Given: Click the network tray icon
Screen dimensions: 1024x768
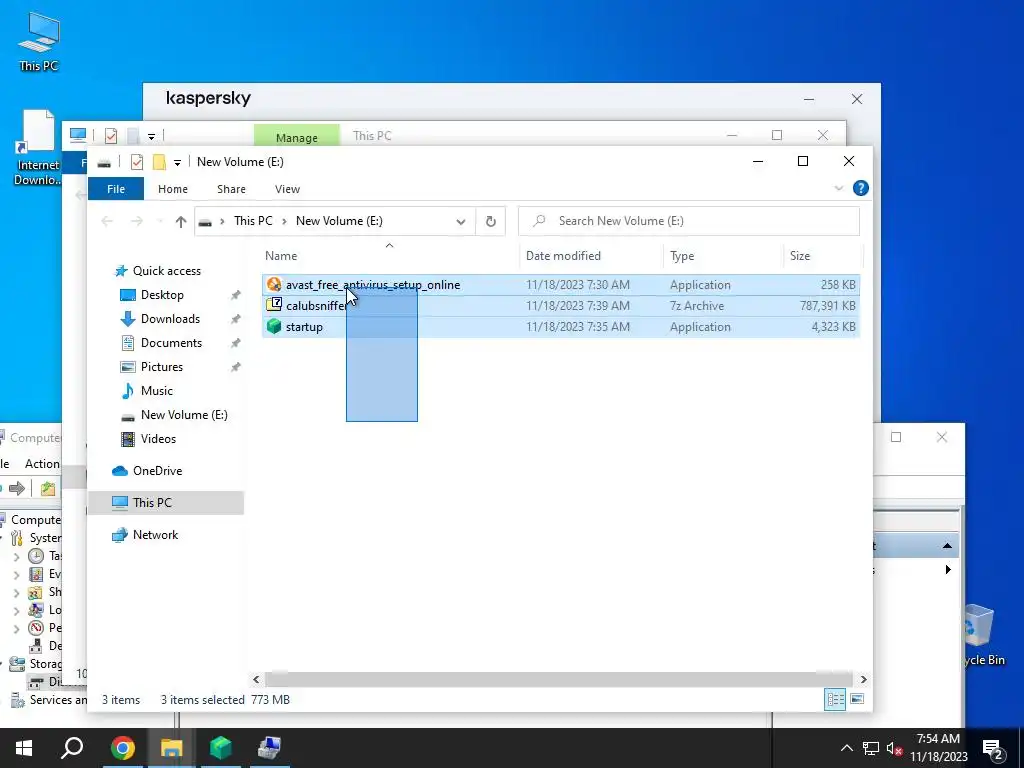Looking at the screenshot, I should 871,748.
